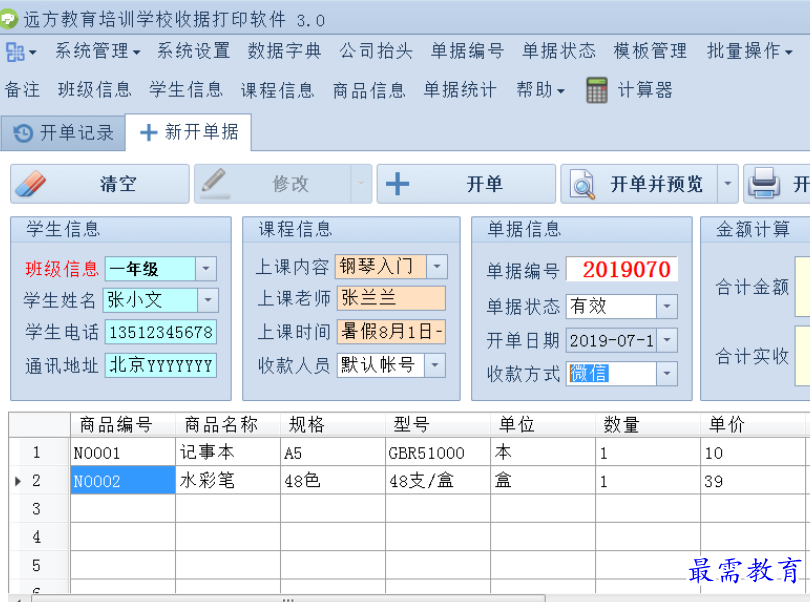Image resolution: width=810 pixels, height=602 pixels.
Task: Expand 开单并预览 split dropdown arrow
Action: tap(728, 184)
